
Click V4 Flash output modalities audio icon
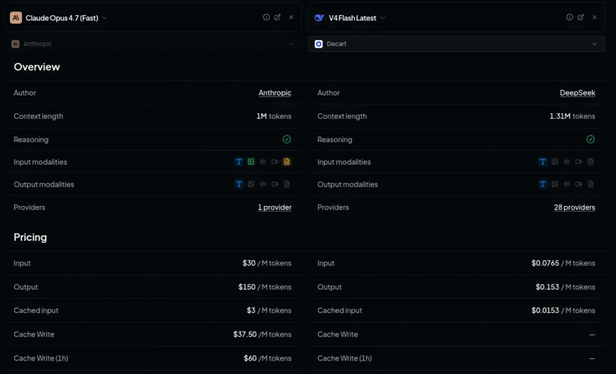point(566,184)
